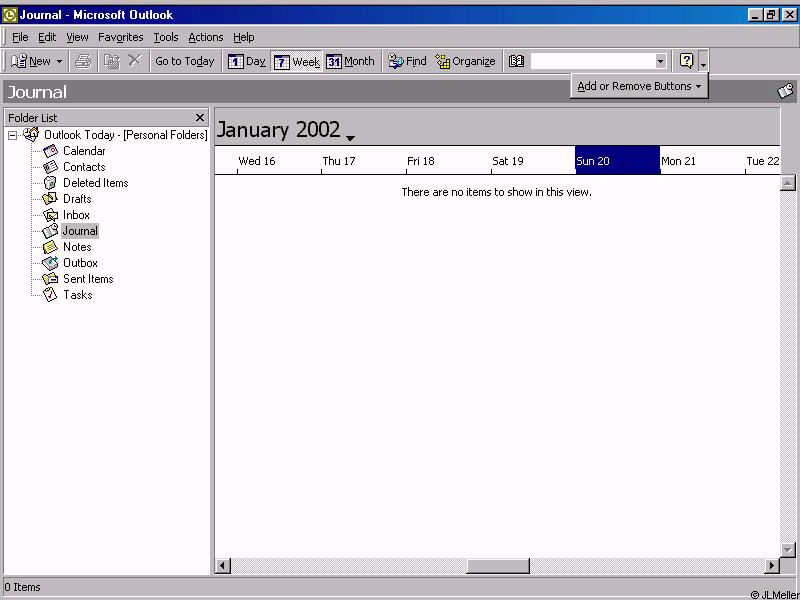
Task: Open the Favorites menu
Action: (x=120, y=37)
